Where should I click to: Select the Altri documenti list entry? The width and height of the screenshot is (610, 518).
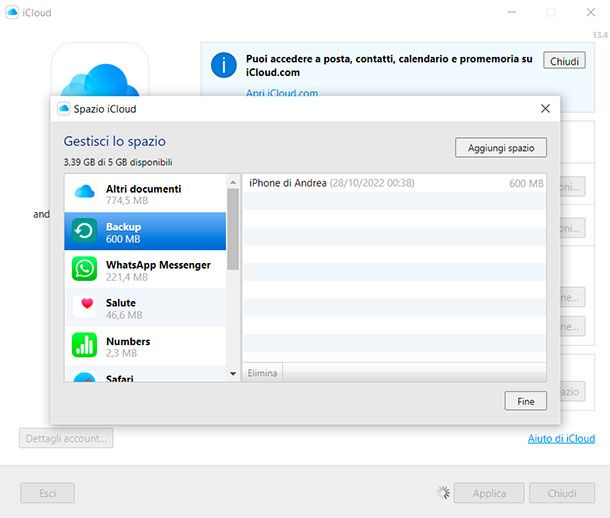(x=145, y=193)
